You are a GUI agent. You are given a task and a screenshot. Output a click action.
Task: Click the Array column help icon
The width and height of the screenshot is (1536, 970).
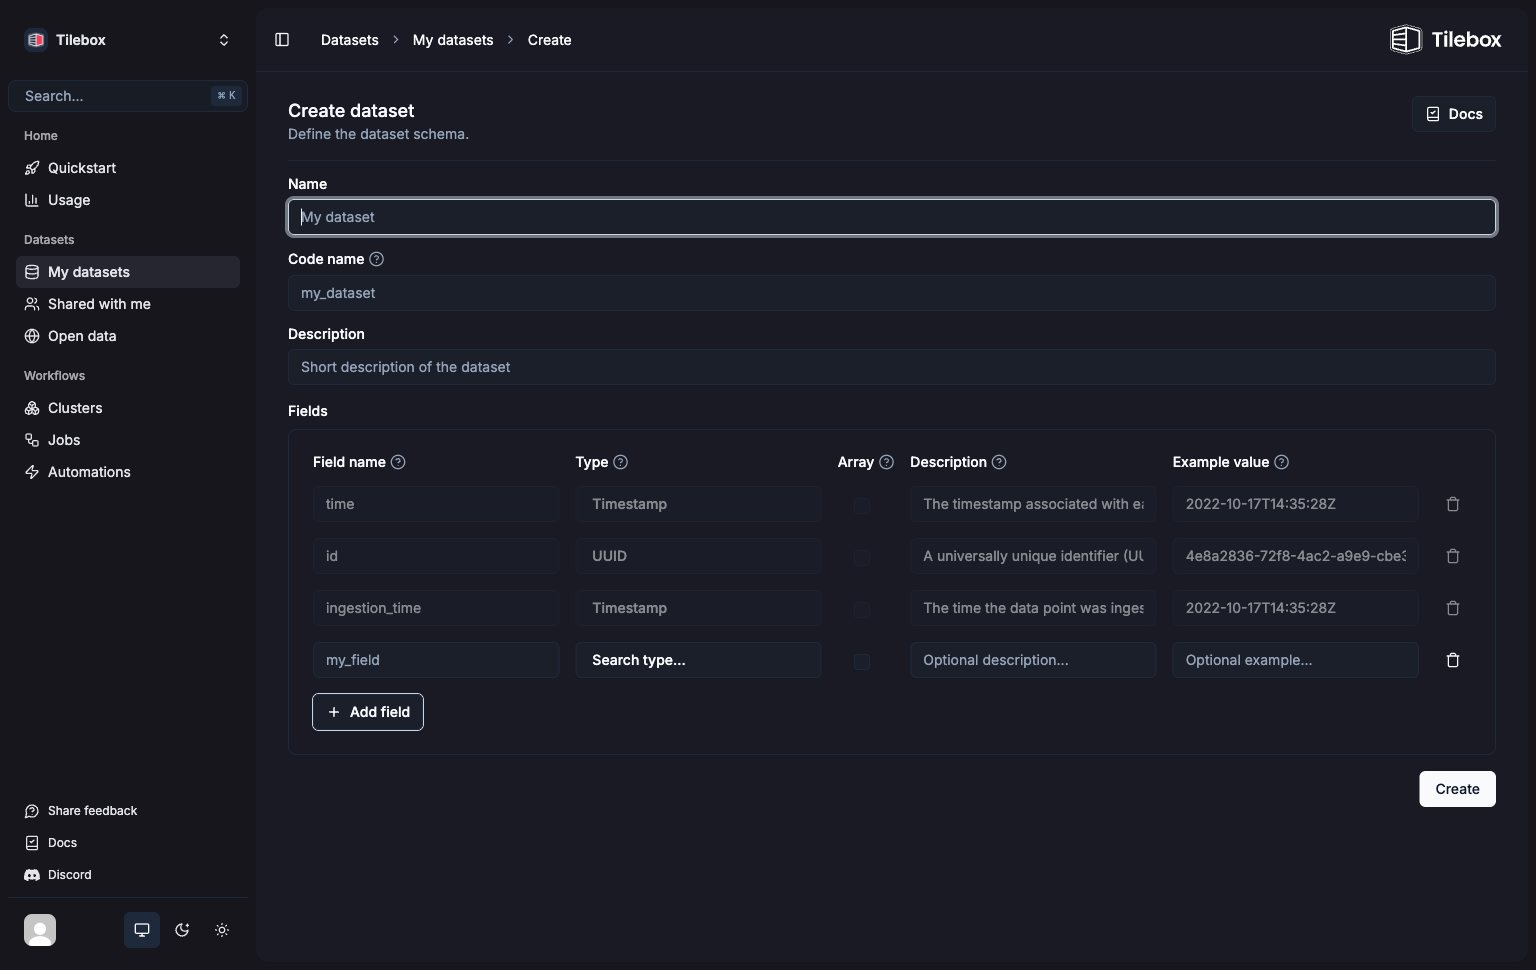[886, 462]
